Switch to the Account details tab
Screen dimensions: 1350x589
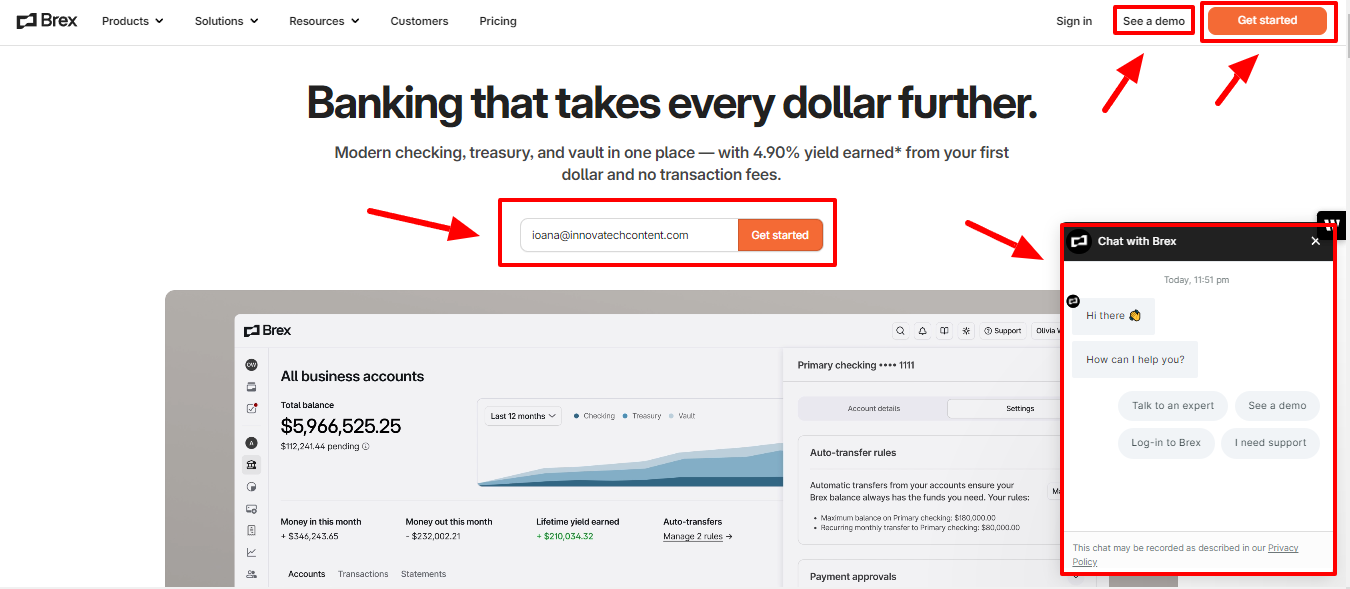(874, 408)
